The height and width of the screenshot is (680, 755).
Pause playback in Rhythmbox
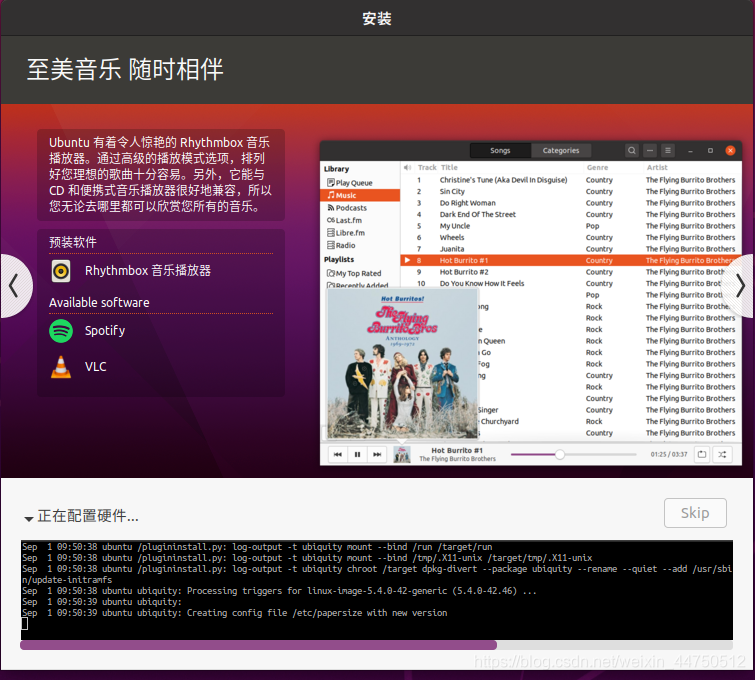click(x=357, y=454)
